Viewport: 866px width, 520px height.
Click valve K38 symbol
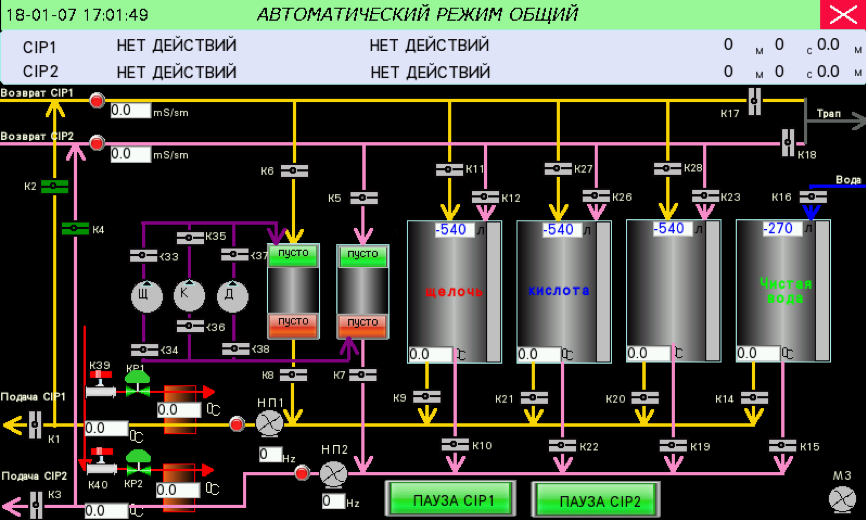coord(236,349)
